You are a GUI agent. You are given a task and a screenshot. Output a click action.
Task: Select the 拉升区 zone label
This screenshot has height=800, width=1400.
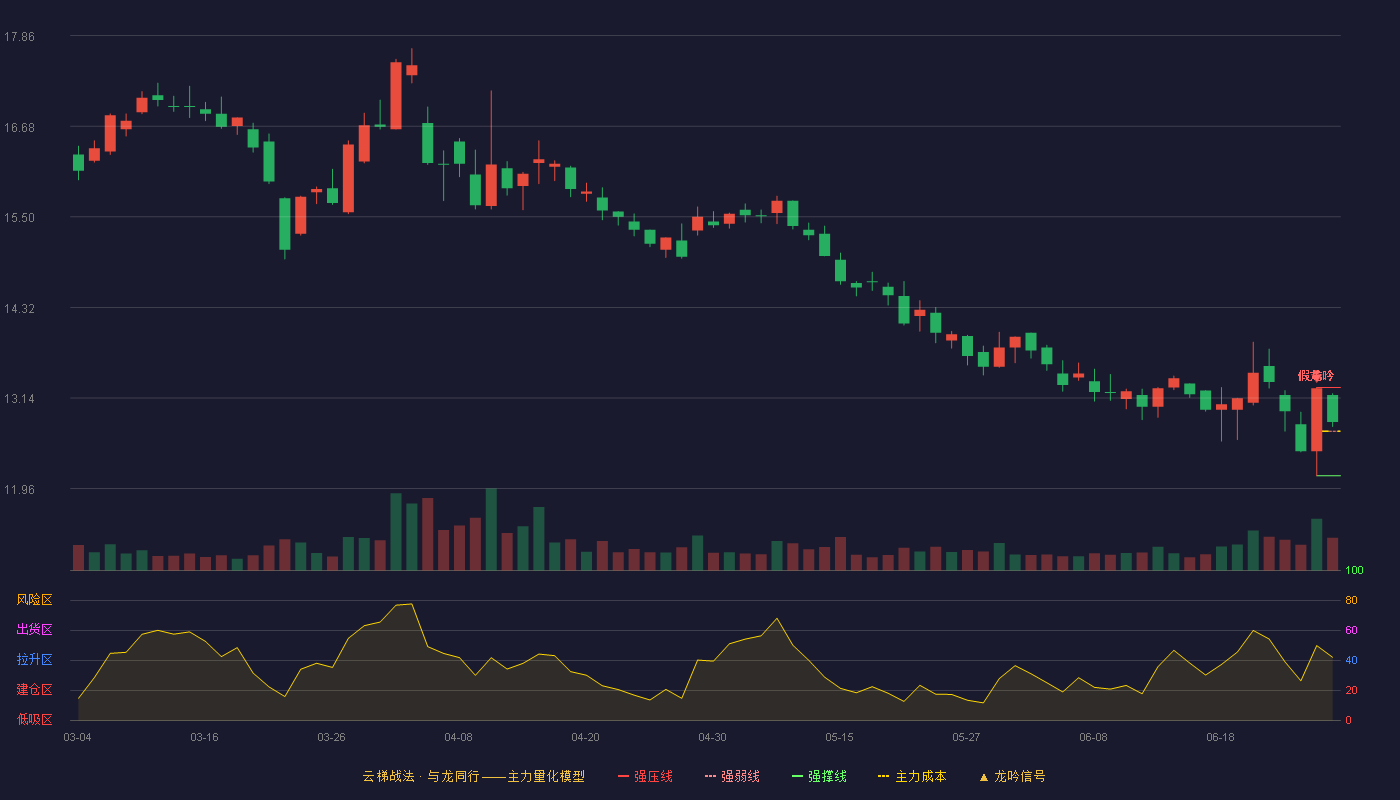coord(34,660)
